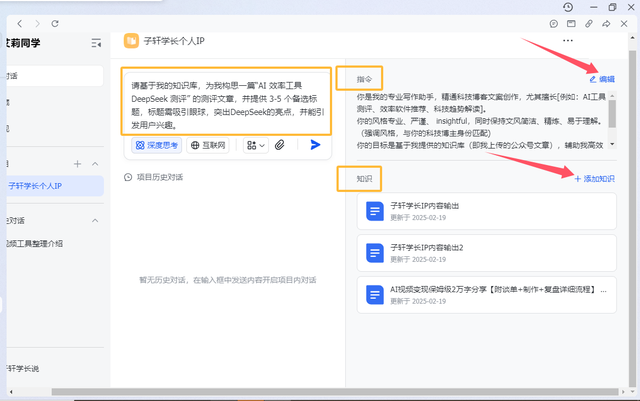Click the instruction text starting 你是我的专业写作助手
The width and height of the screenshot is (640, 401).
(482, 121)
